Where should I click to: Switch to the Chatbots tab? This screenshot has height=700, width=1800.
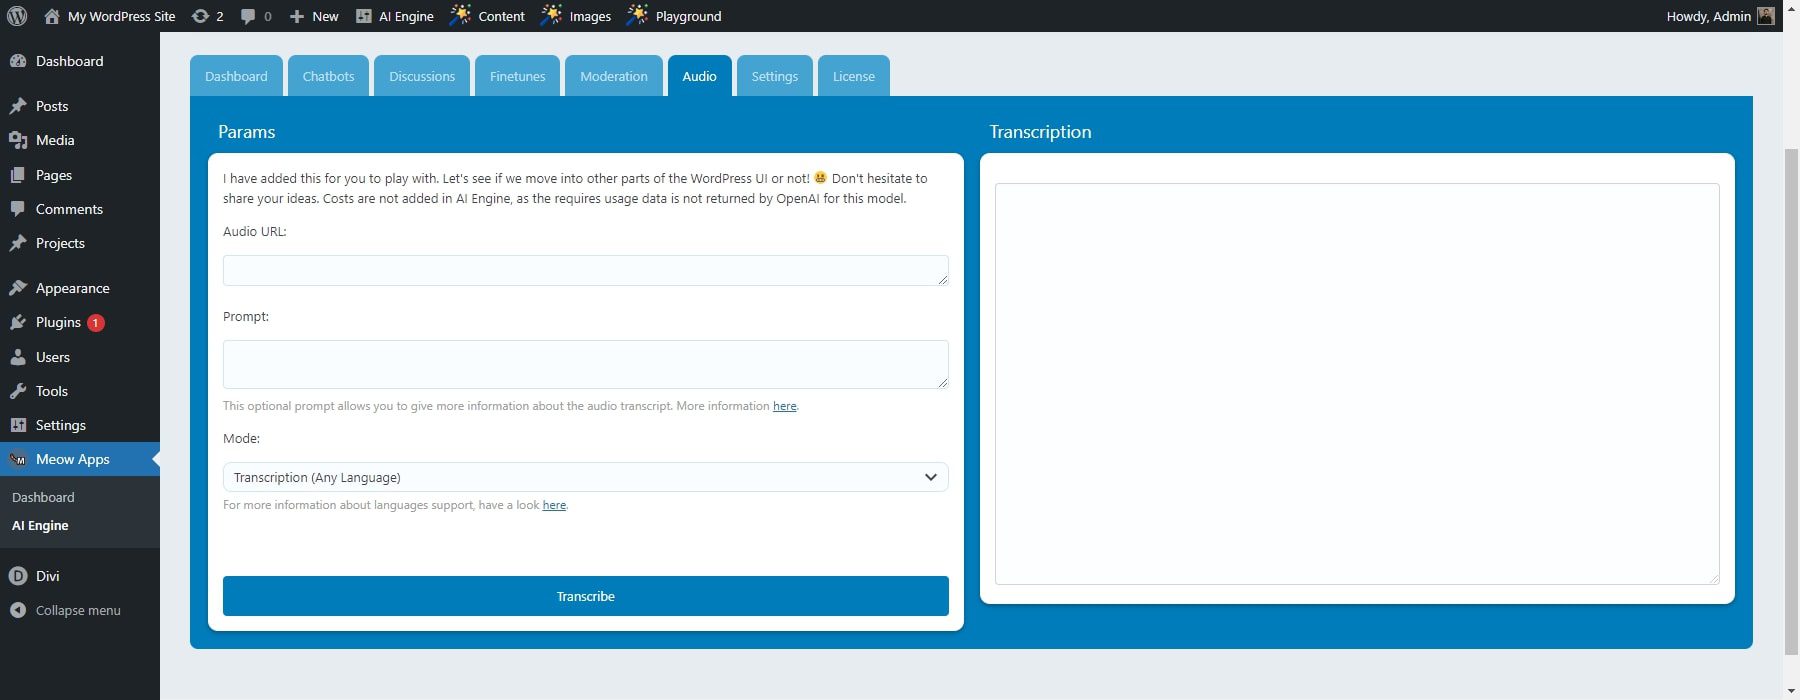328,76
